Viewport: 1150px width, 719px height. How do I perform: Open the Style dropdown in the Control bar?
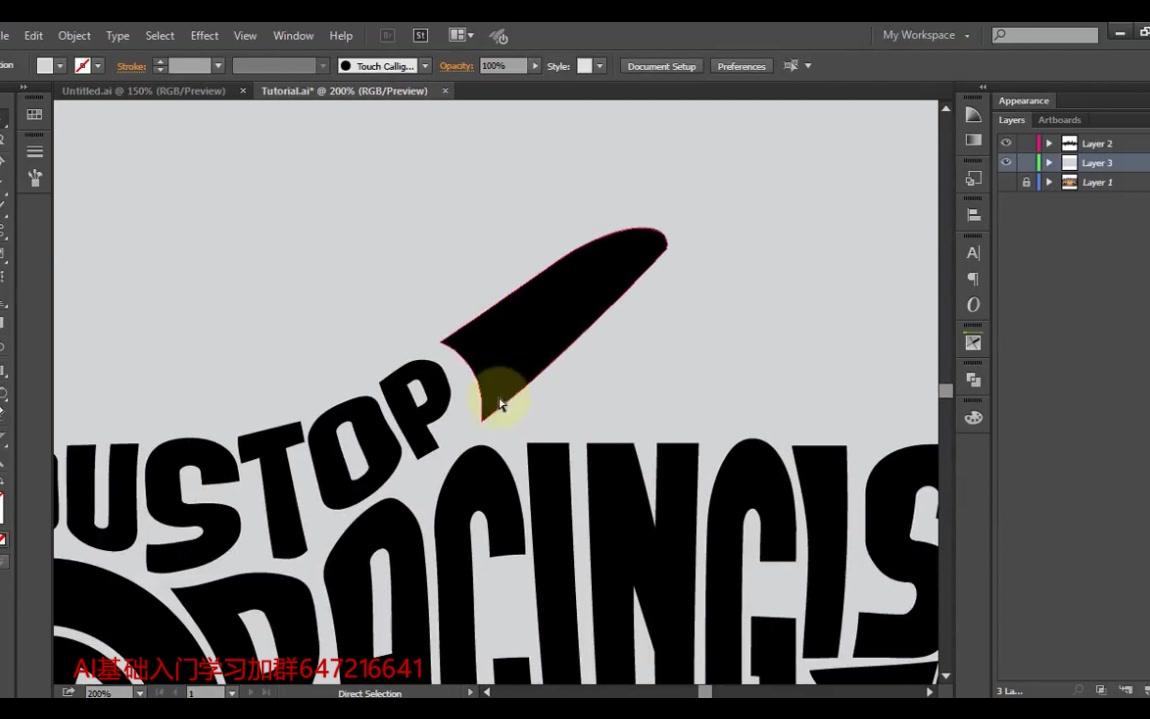click(598, 66)
